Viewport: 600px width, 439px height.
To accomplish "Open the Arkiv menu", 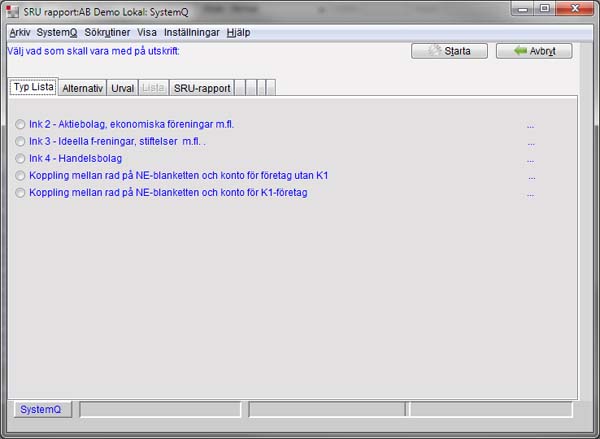I will coord(20,32).
